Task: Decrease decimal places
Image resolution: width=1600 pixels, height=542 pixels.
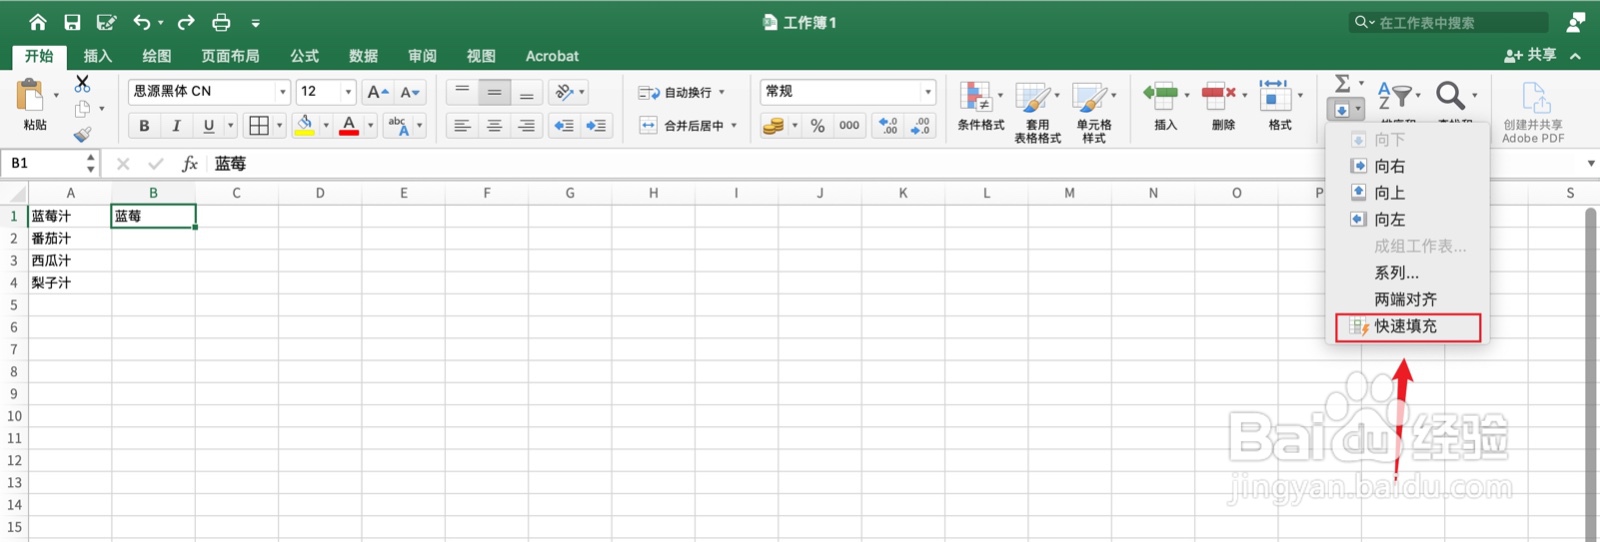Action: tap(921, 125)
